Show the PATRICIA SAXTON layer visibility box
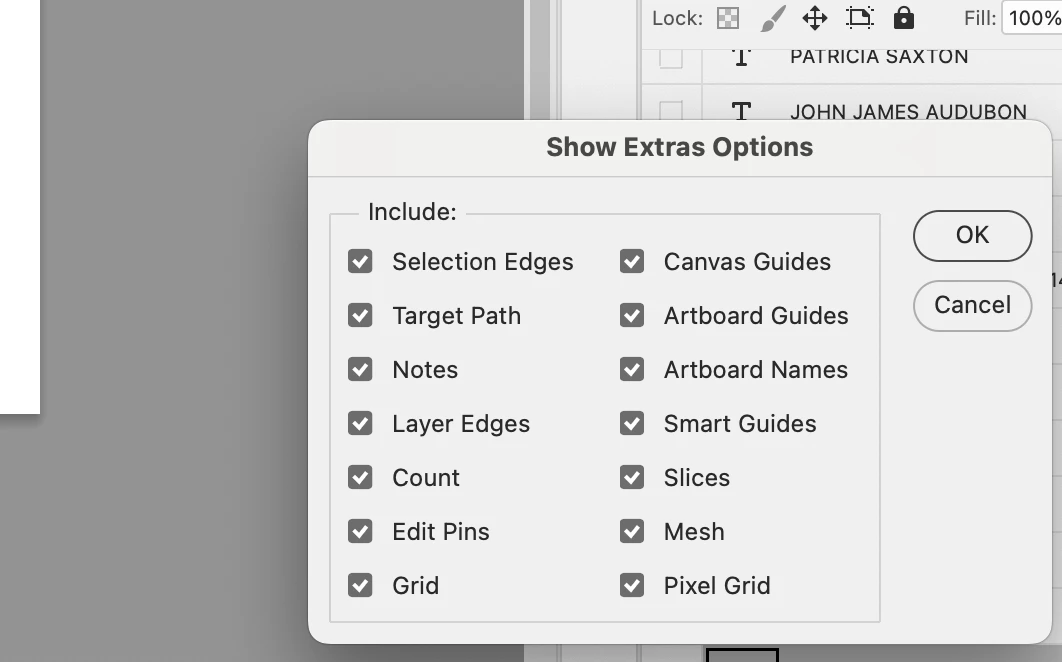The width and height of the screenshot is (1062, 662). pyautogui.click(x=671, y=58)
